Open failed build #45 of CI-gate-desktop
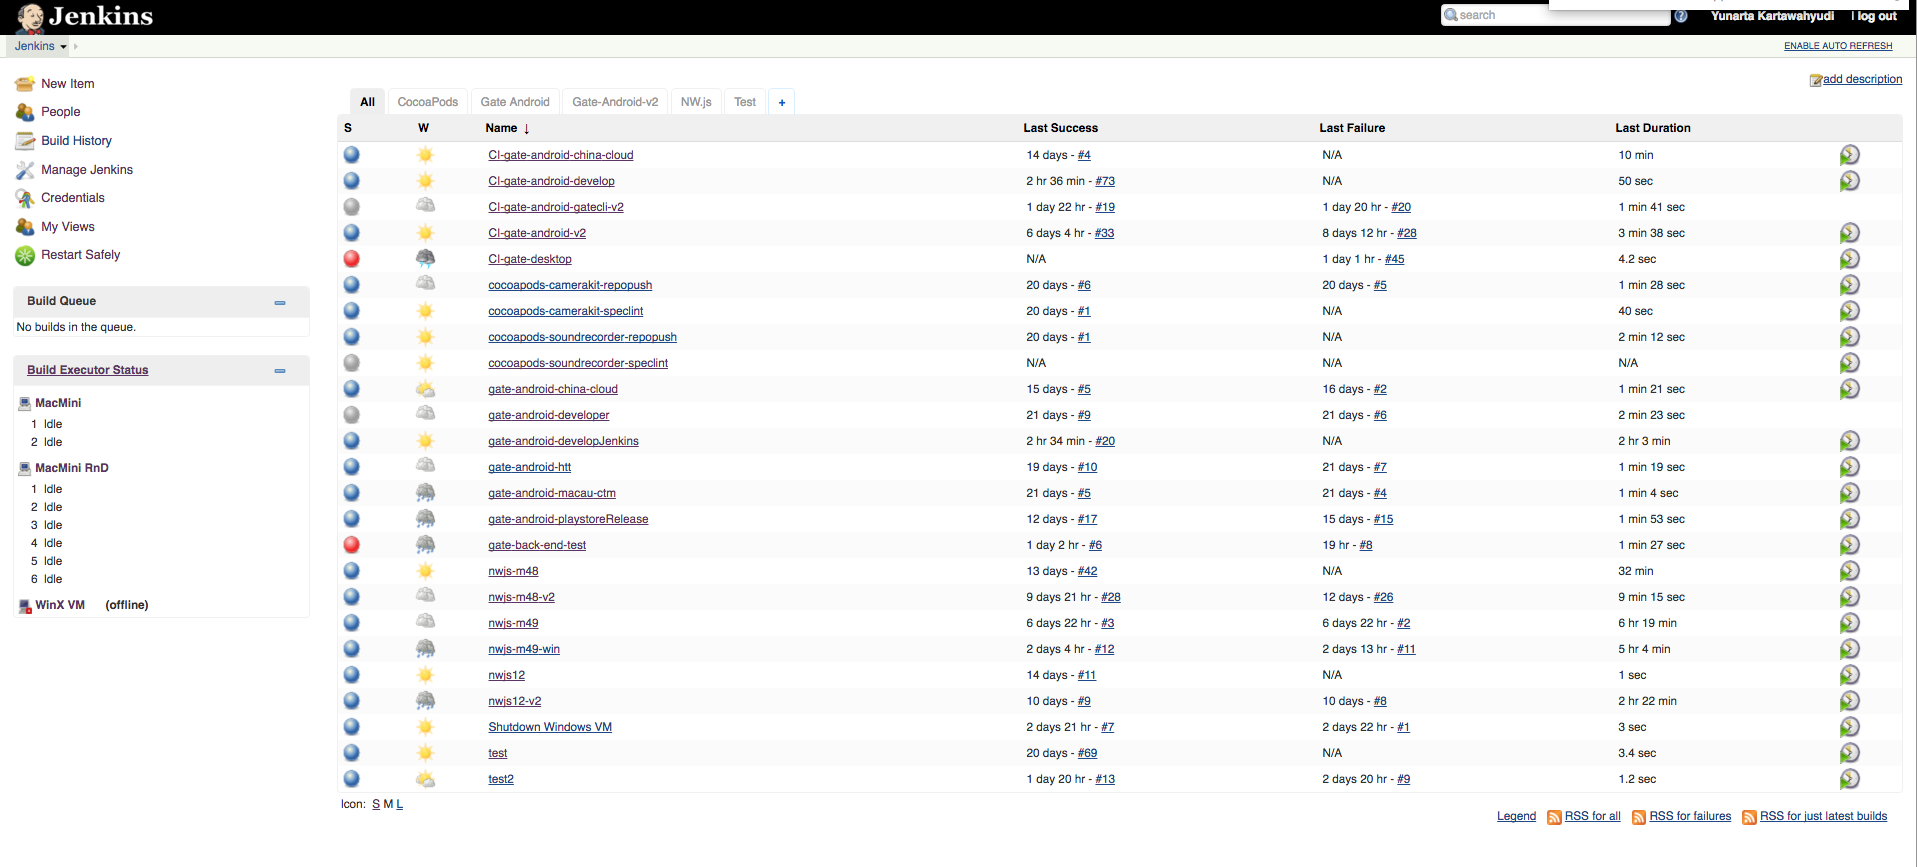 [1394, 259]
